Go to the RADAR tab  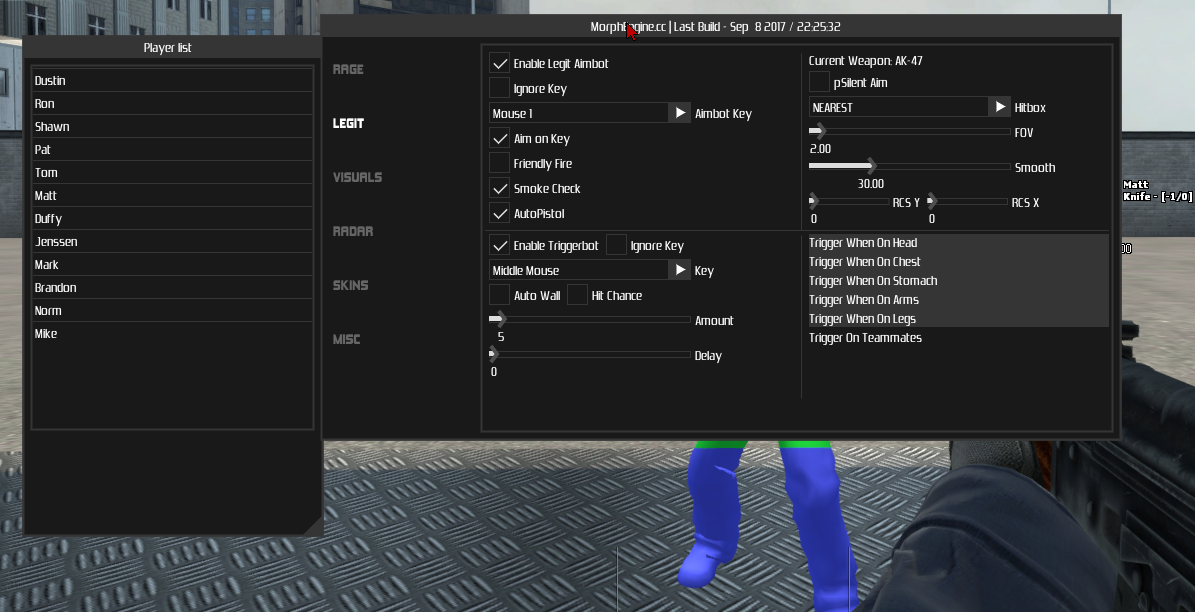pyautogui.click(x=353, y=232)
